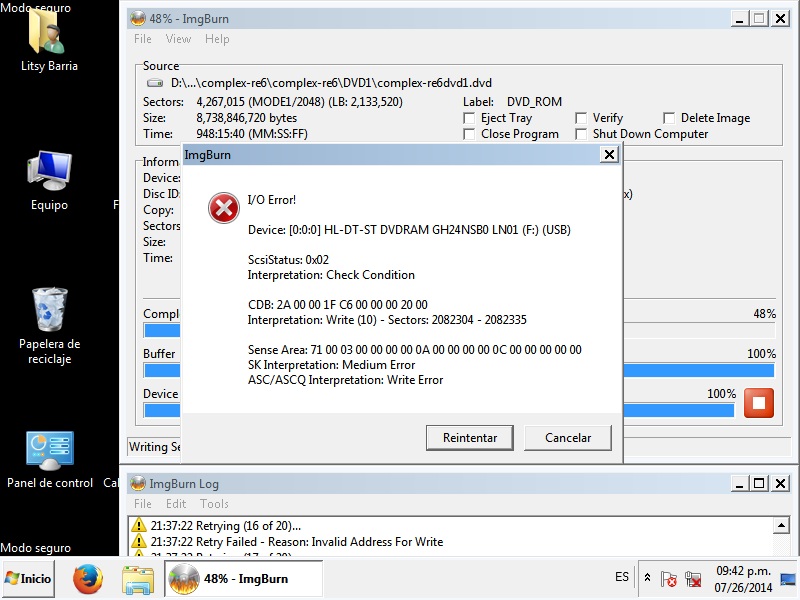
Task: Click the ES language indicator
Action: click(x=621, y=577)
